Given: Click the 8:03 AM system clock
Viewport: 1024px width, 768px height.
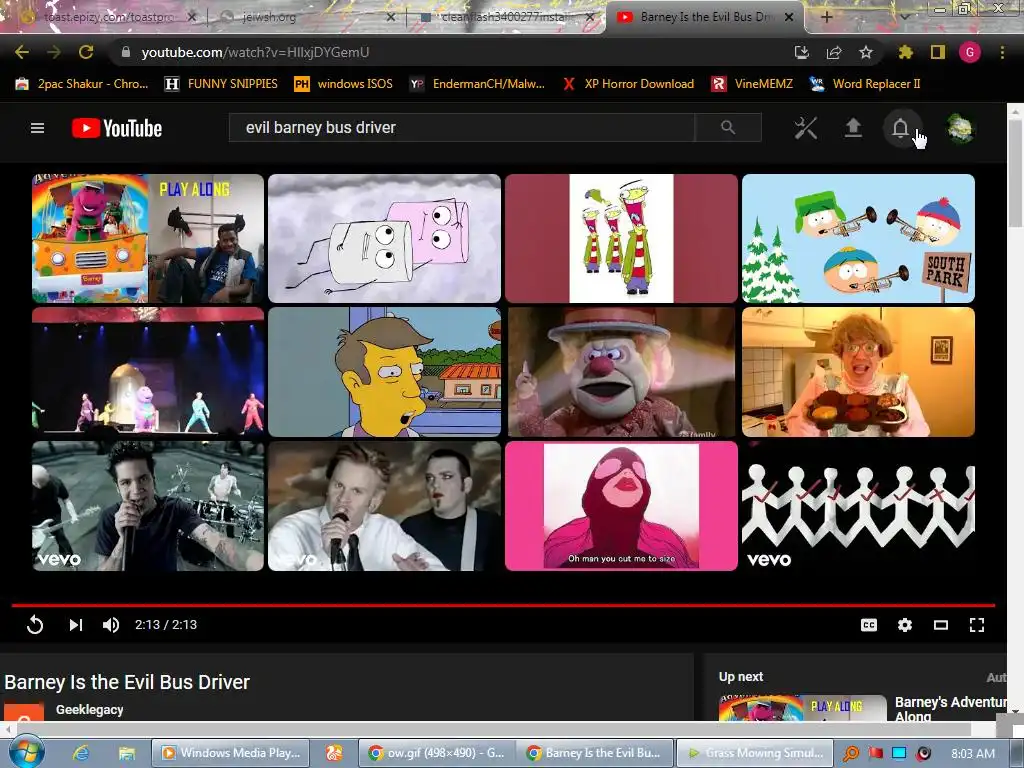Looking at the screenshot, I should pos(973,753).
